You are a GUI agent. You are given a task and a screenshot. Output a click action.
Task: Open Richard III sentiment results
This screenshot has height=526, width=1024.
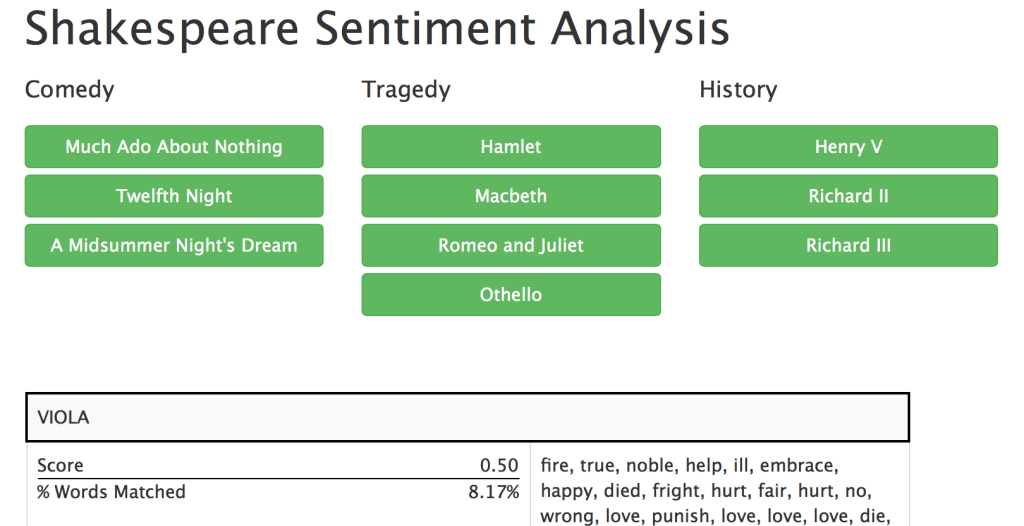pos(848,245)
